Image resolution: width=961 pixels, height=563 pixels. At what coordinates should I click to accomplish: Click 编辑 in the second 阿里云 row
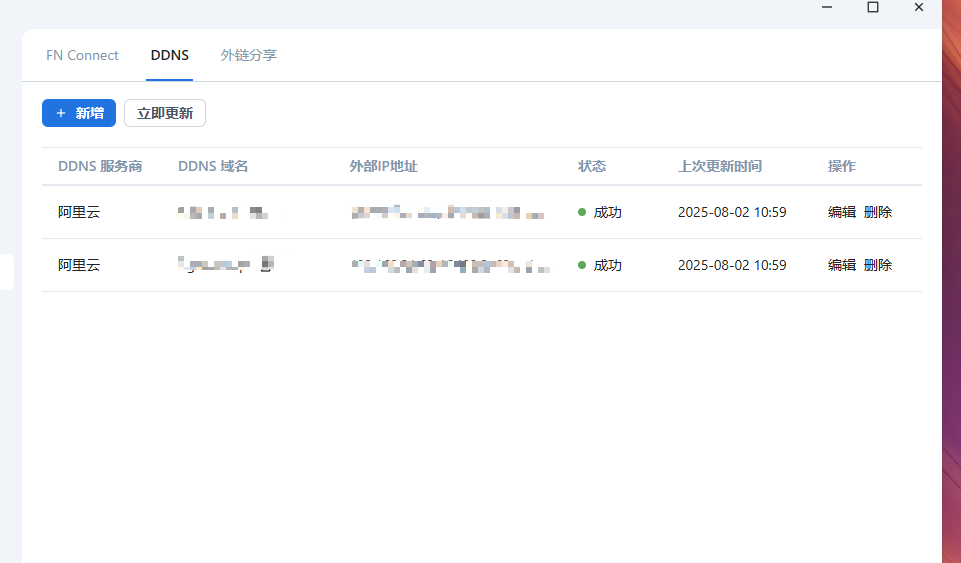click(841, 265)
